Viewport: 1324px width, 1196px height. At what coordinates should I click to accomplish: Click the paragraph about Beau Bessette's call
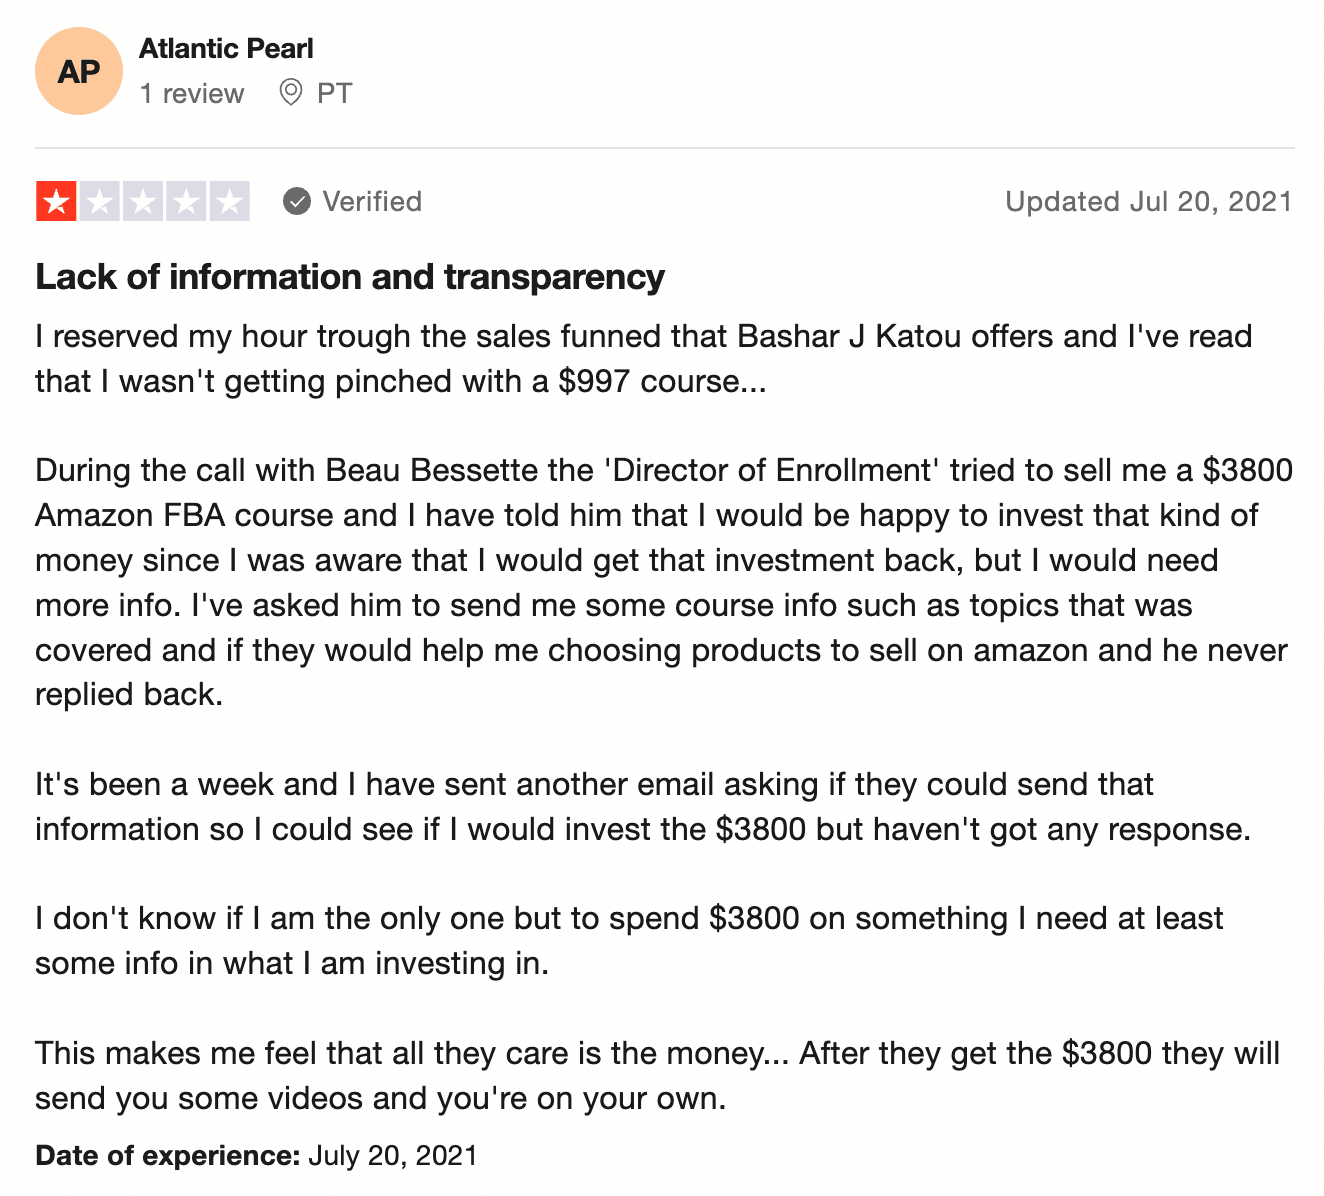click(664, 583)
